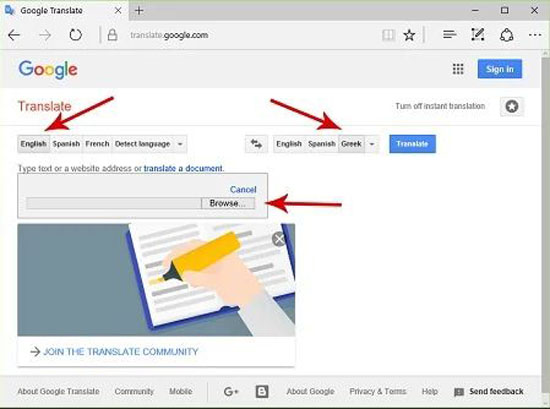Open About Google Translate footer link
This screenshot has width=550, height=409.
[x=58, y=391]
